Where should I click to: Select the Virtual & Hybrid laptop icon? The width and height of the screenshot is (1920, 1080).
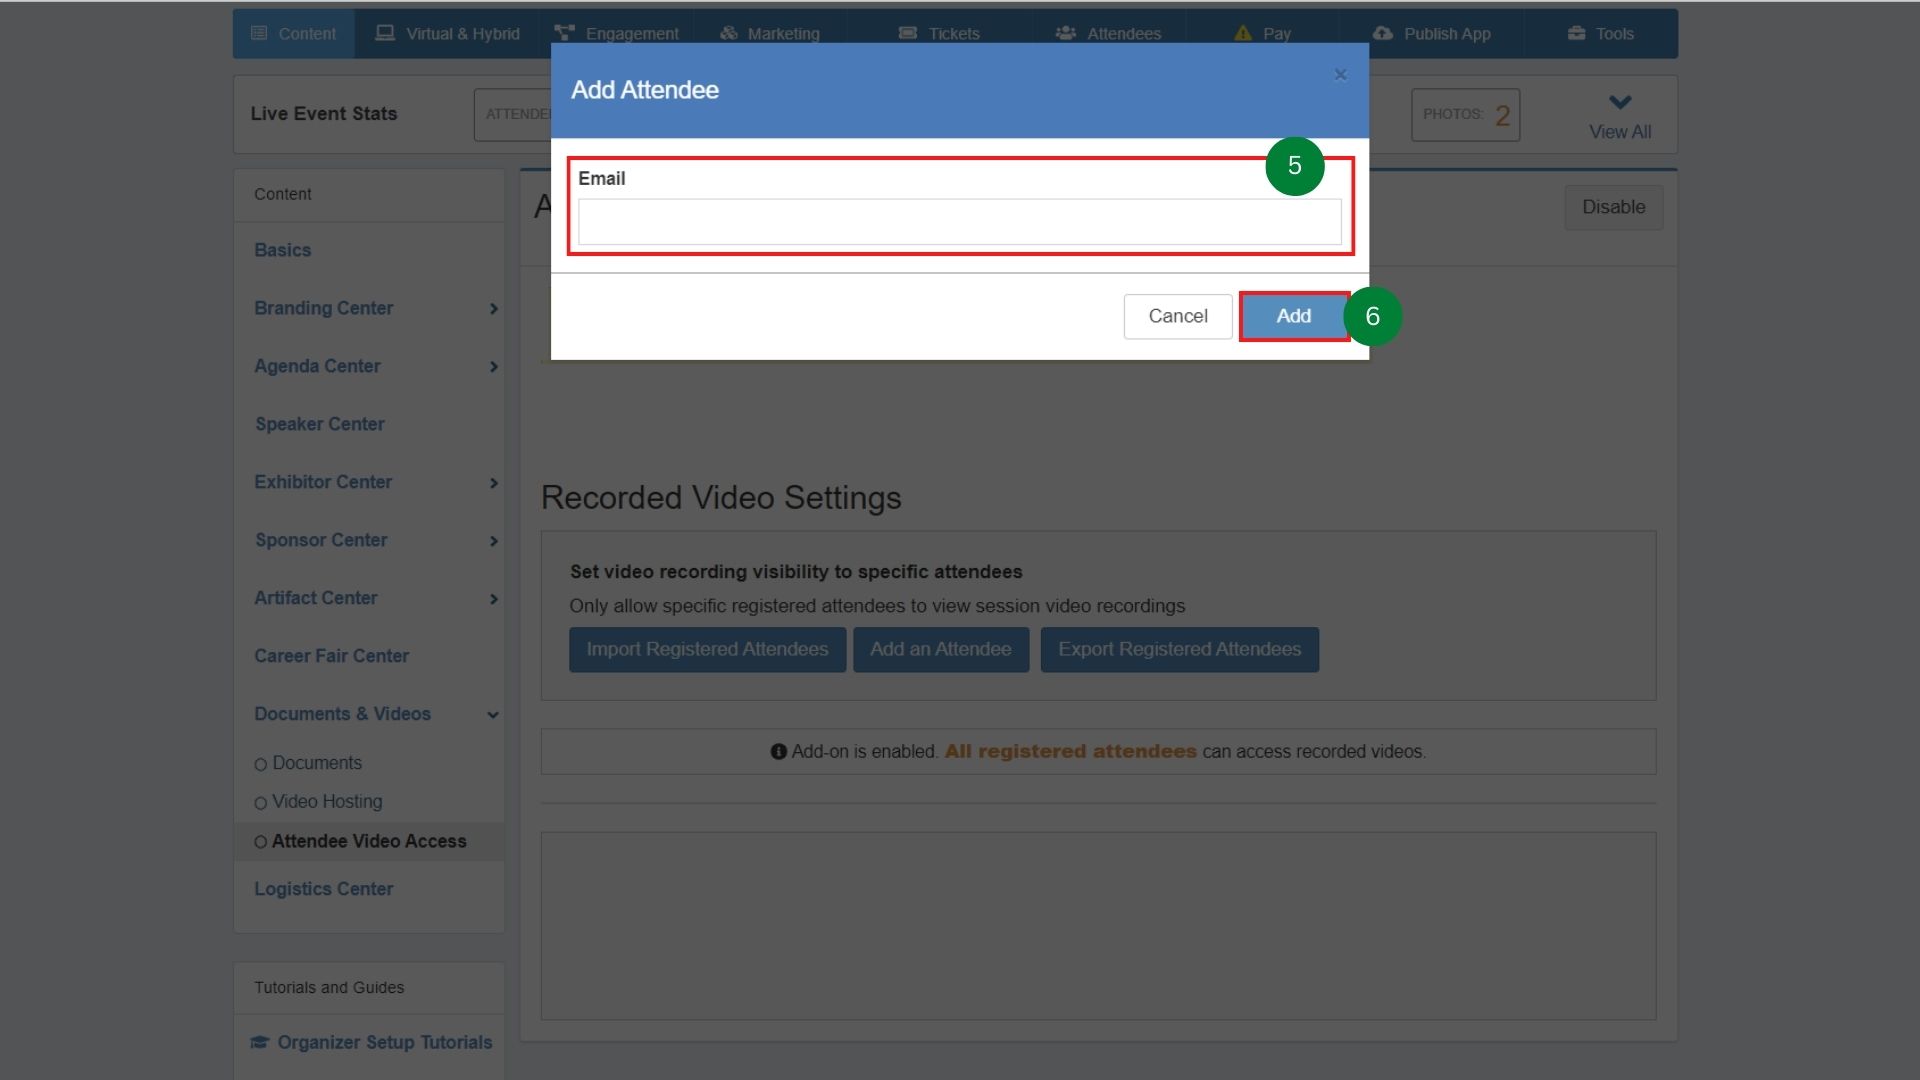tap(383, 32)
